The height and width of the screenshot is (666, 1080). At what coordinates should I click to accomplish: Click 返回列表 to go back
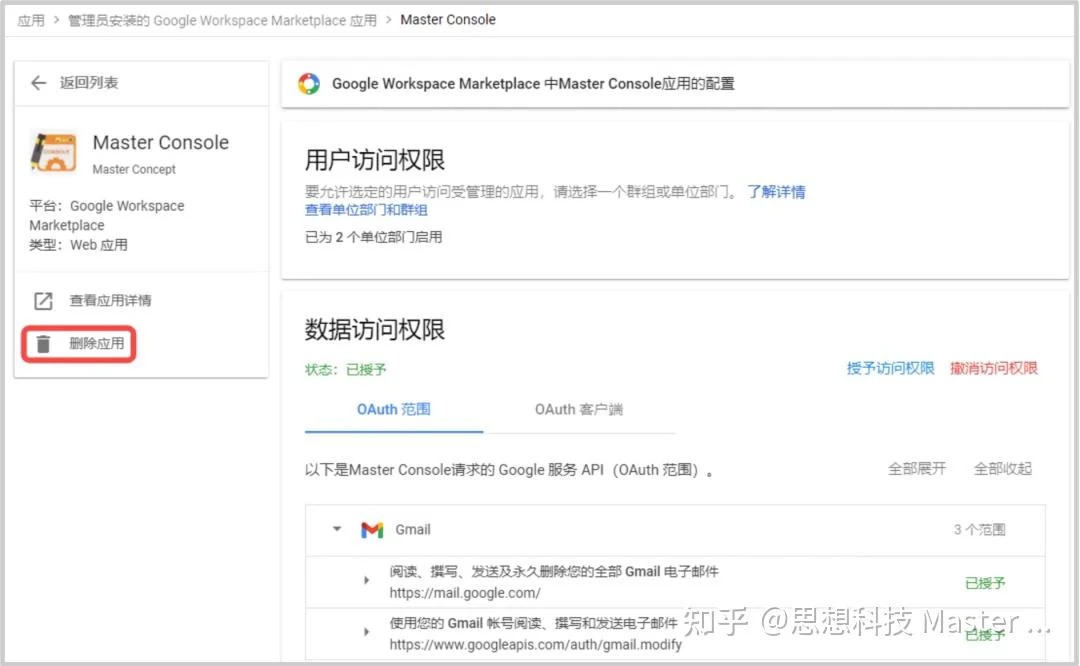point(89,83)
